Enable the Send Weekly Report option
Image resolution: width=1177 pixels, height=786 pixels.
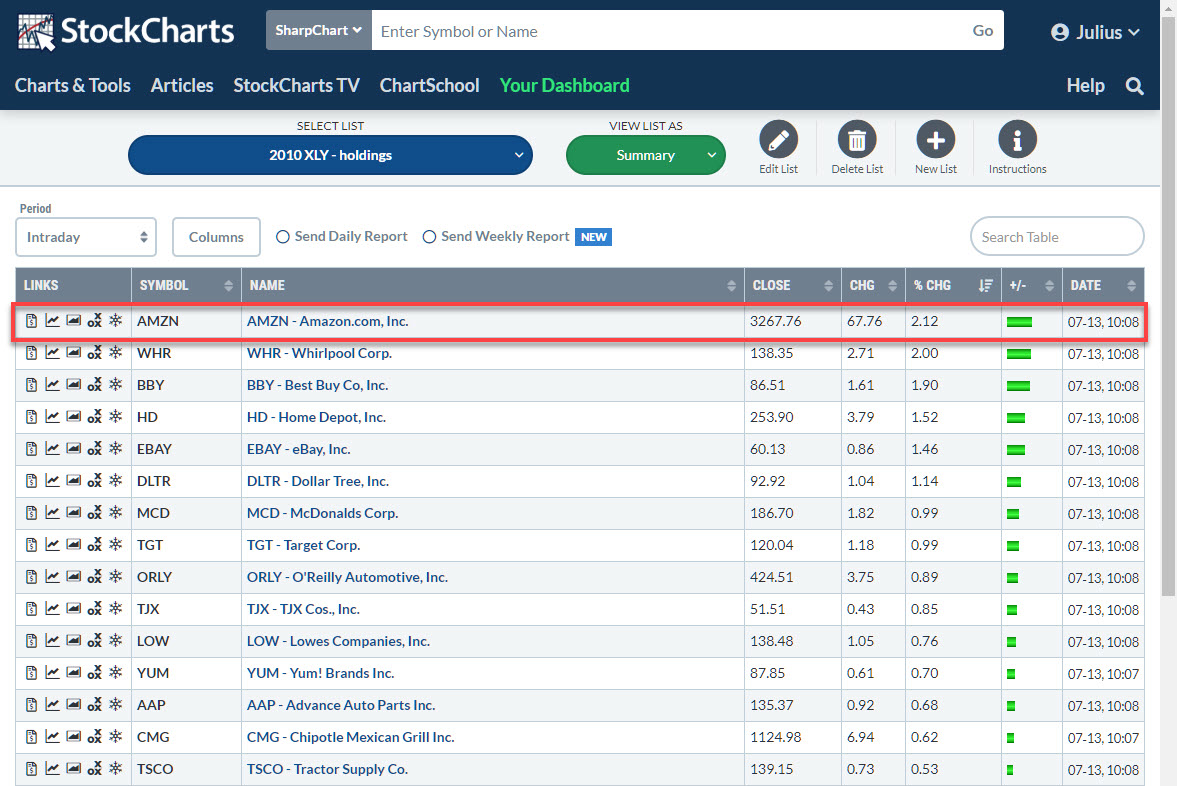pyautogui.click(x=430, y=237)
